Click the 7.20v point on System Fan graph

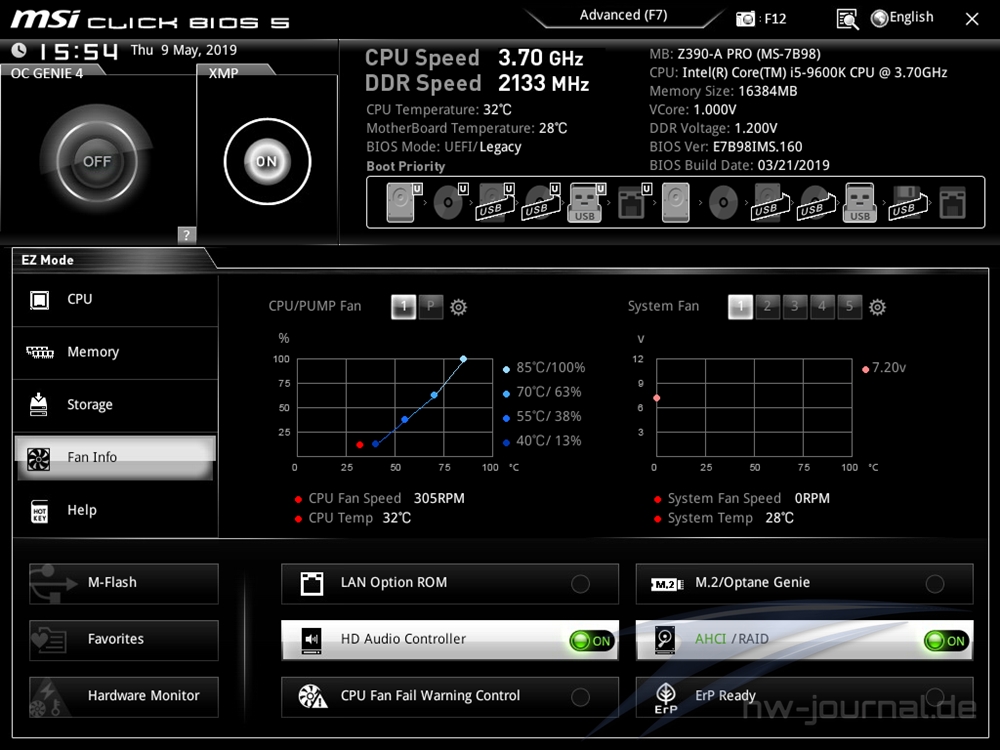(x=657, y=398)
